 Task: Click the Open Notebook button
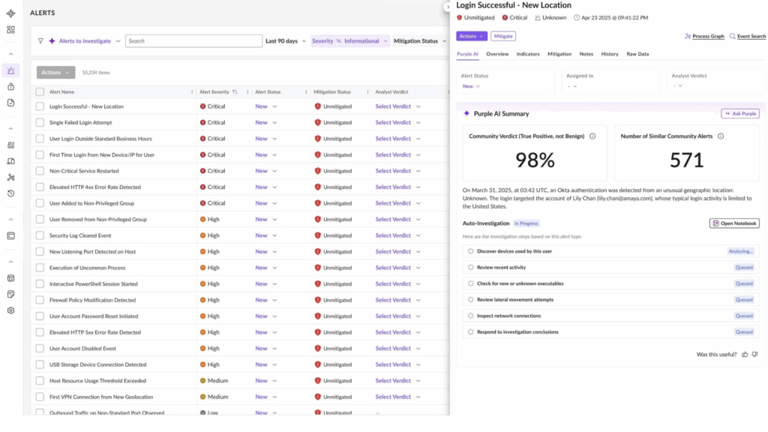pyautogui.click(x=734, y=223)
